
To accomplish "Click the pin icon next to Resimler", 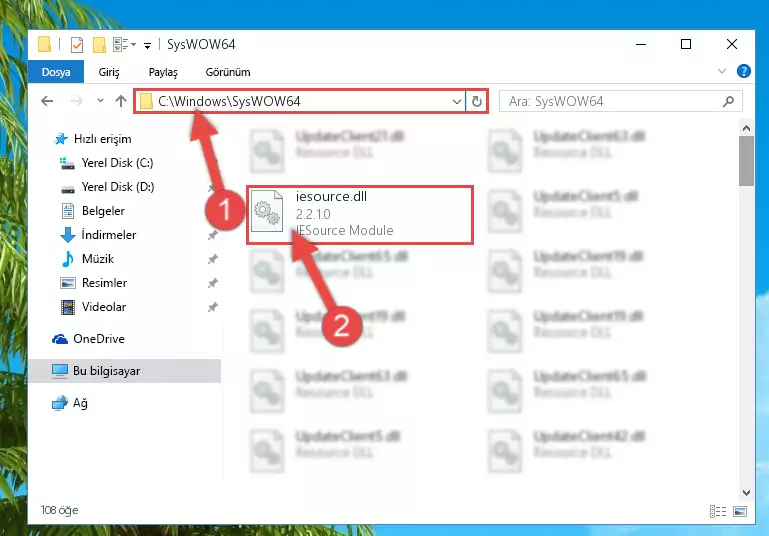I will [212, 283].
